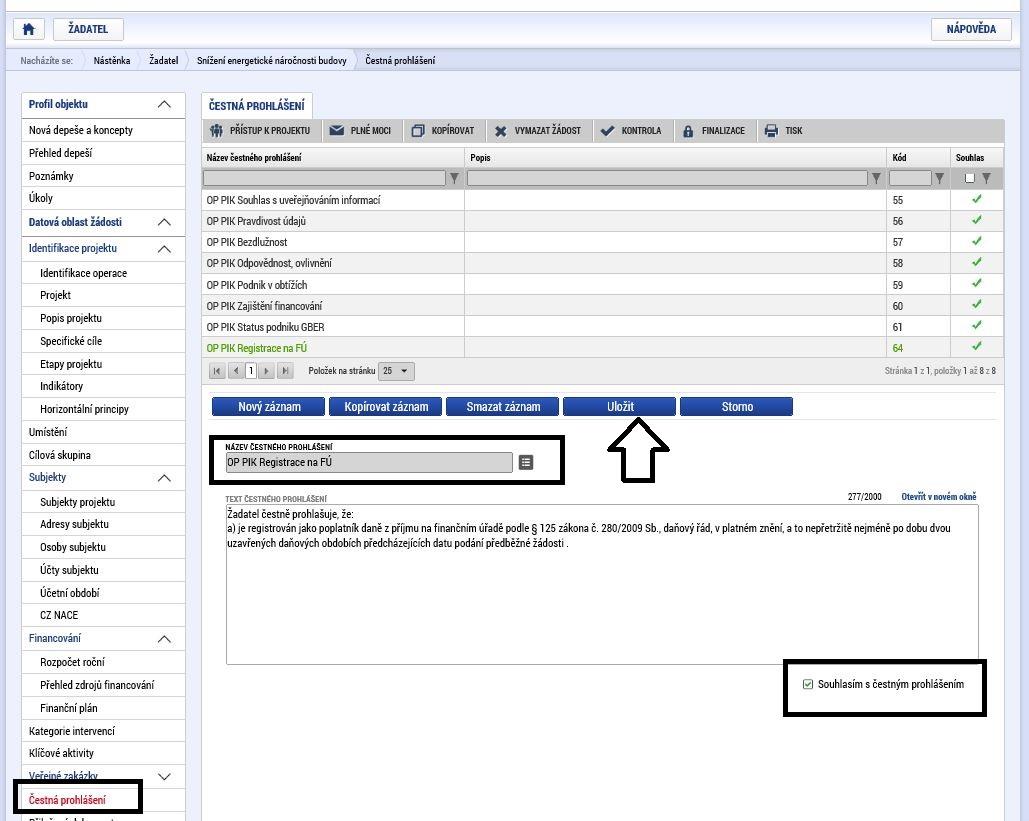The height and width of the screenshot is (821, 1029).
Task: Click Kopírovat in the toolbar
Action: click(443, 131)
